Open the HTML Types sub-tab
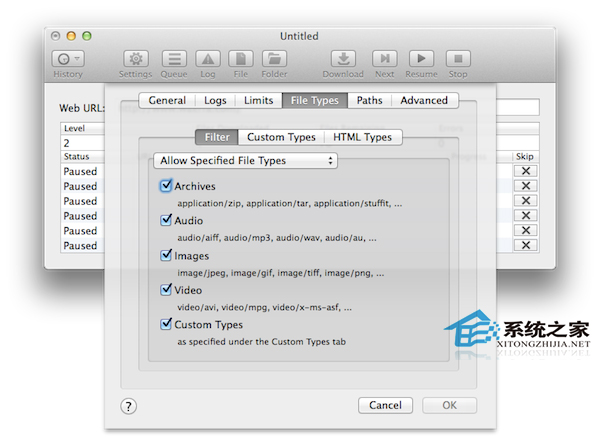The width and height of the screenshot is (600, 437). coord(363,137)
